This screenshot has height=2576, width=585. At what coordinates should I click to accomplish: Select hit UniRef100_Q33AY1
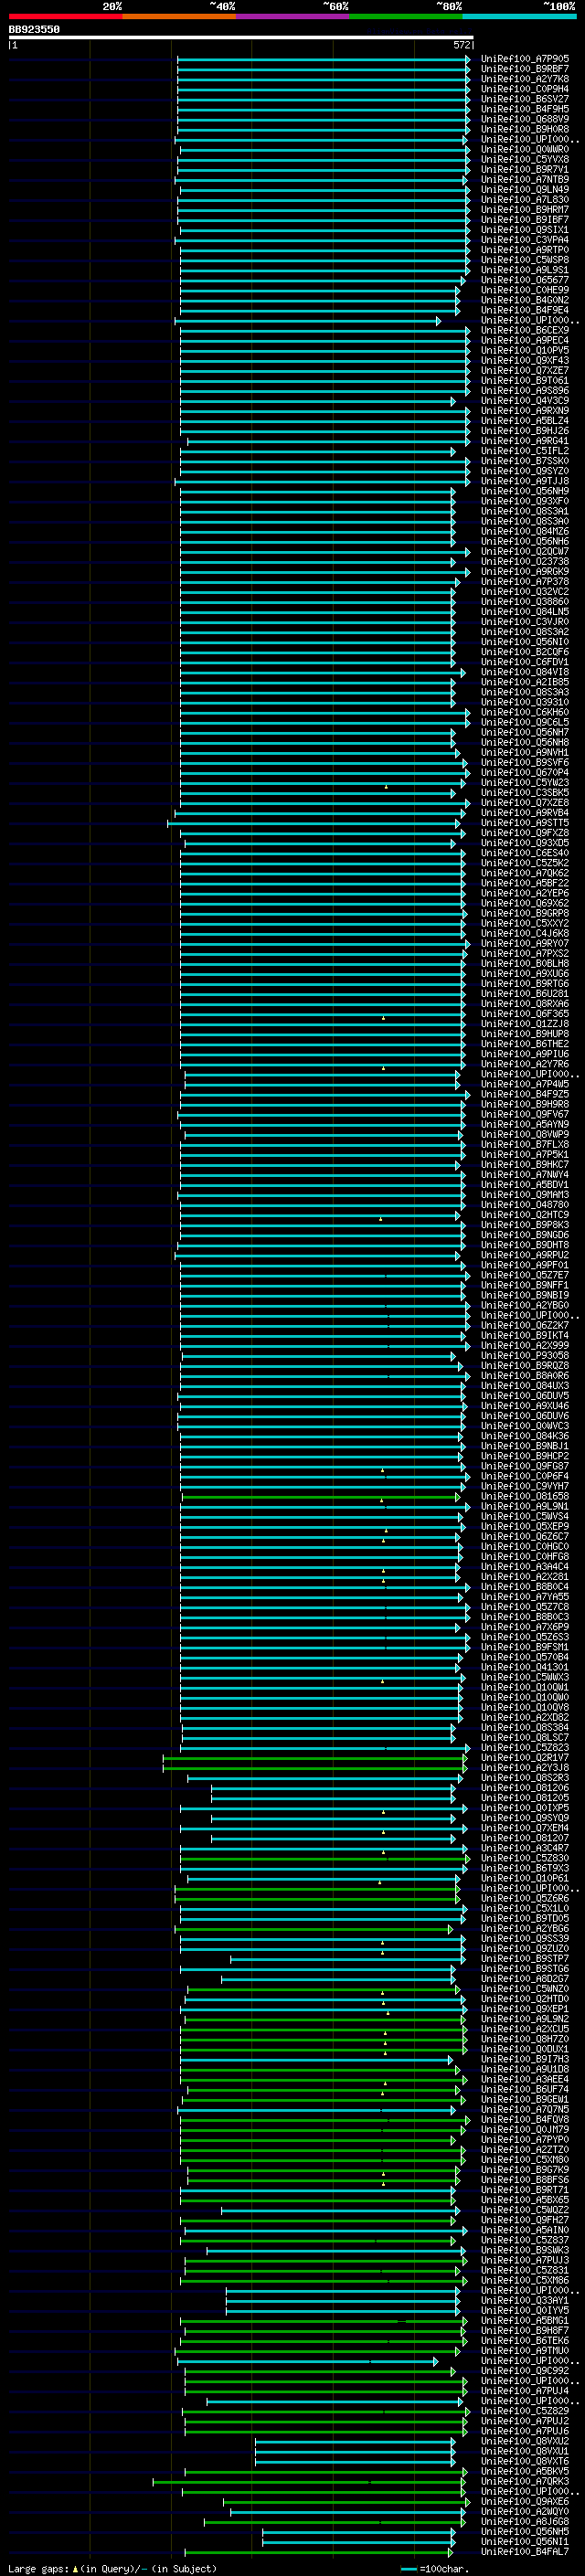point(525,2300)
